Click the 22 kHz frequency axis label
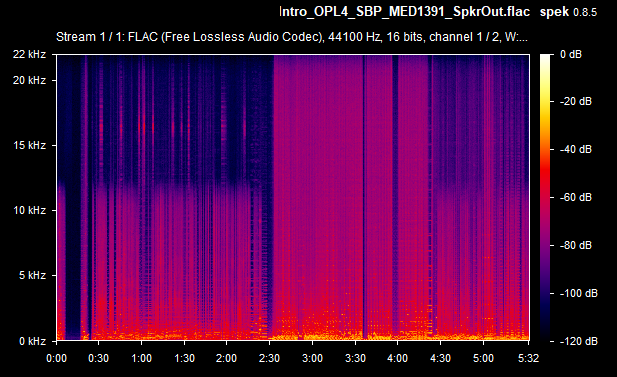 click(30, 54)
